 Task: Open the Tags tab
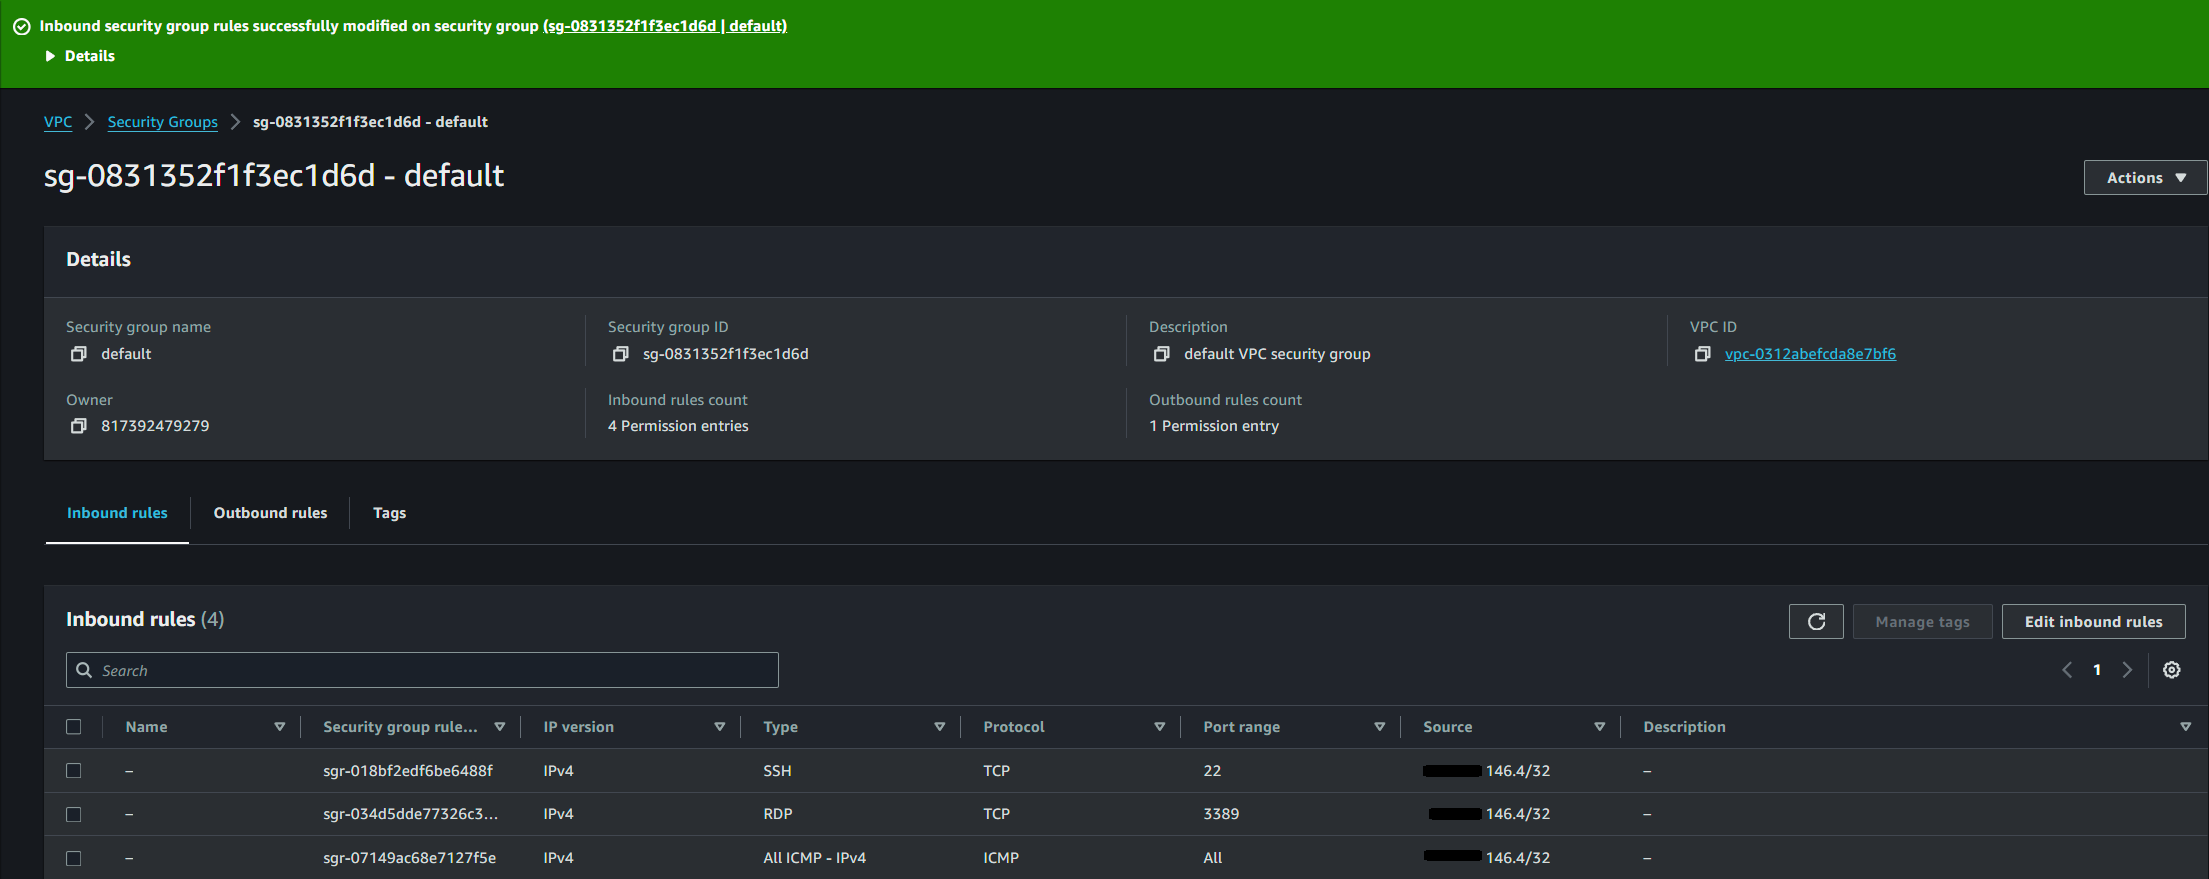pos(389,513)
